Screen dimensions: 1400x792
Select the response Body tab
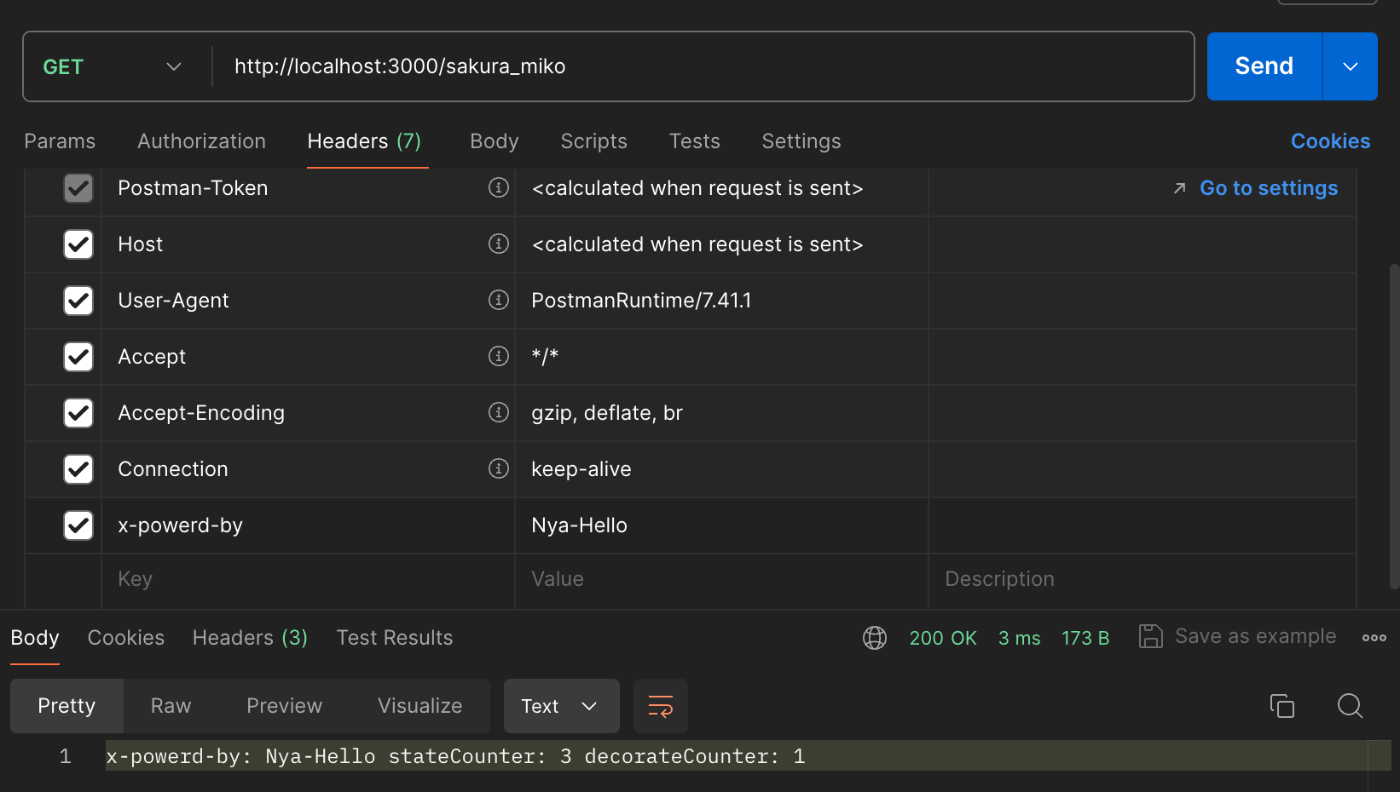click(x=35, y=638)
